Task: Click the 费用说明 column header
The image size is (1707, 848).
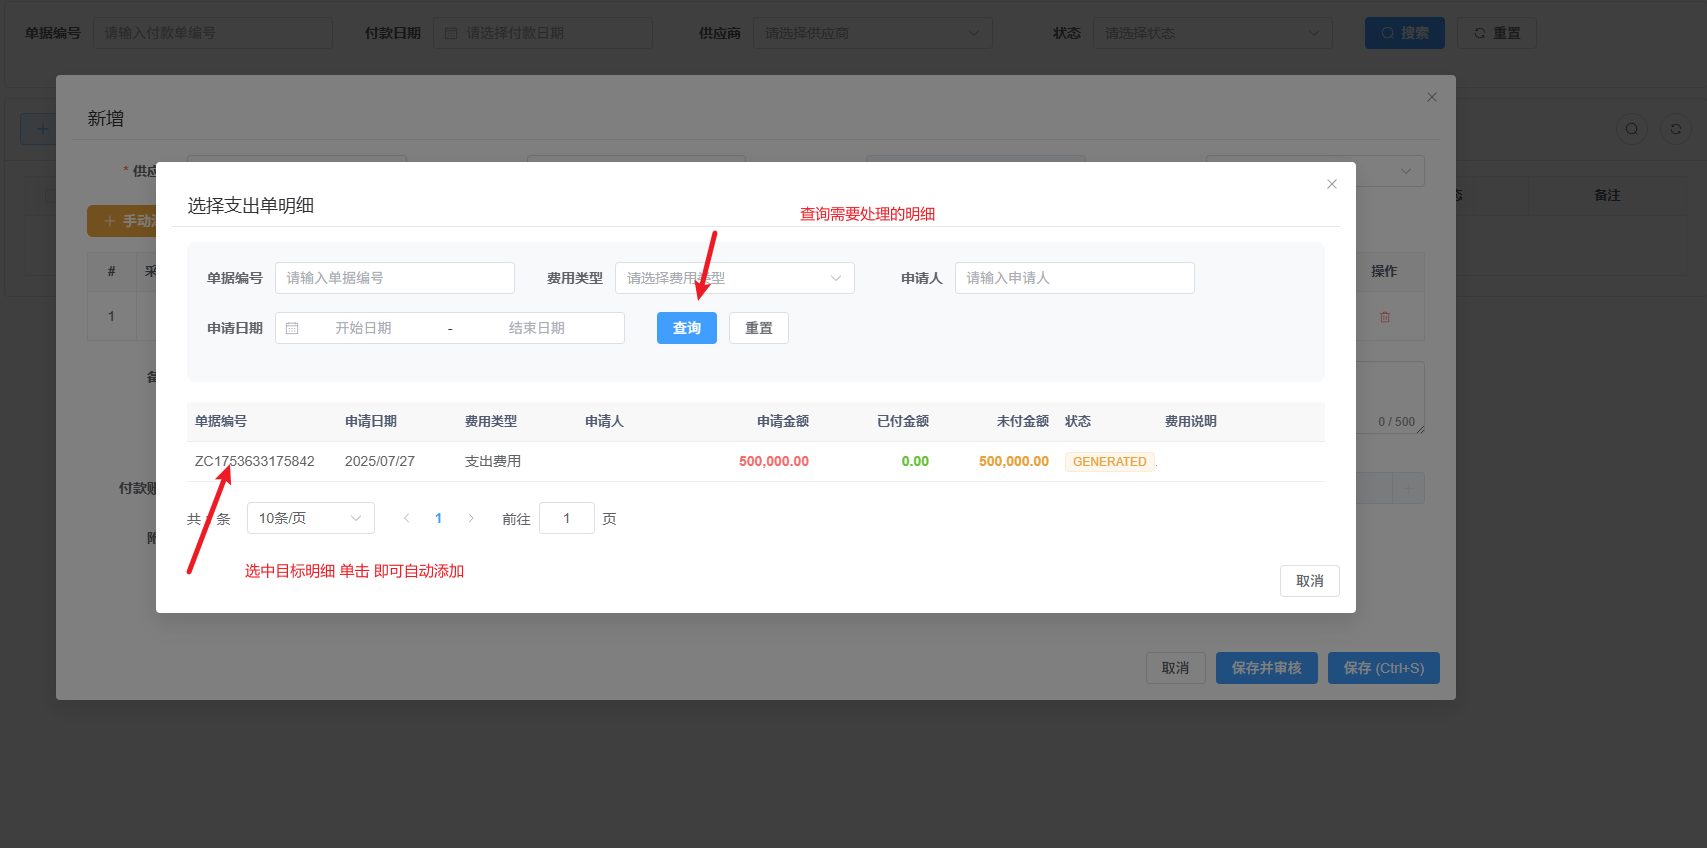Action: (x=1191, y=421)
